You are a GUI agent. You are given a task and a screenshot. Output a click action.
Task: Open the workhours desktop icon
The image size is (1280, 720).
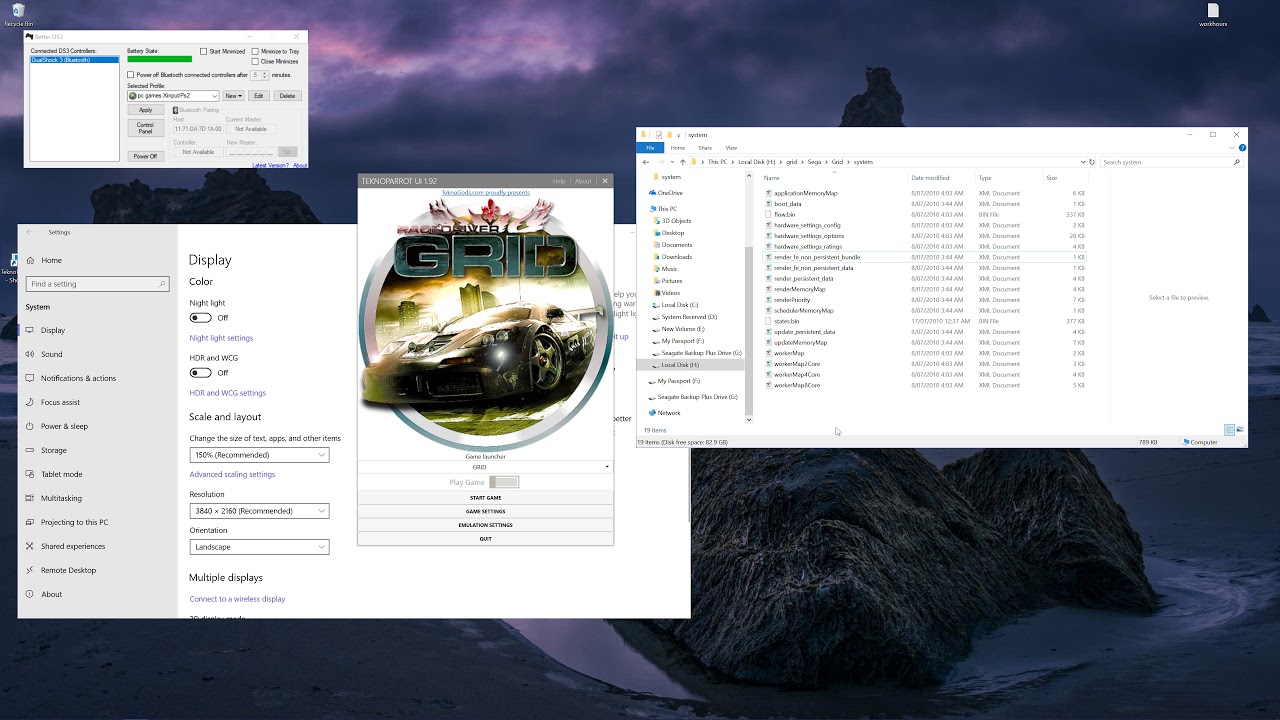1212,14
